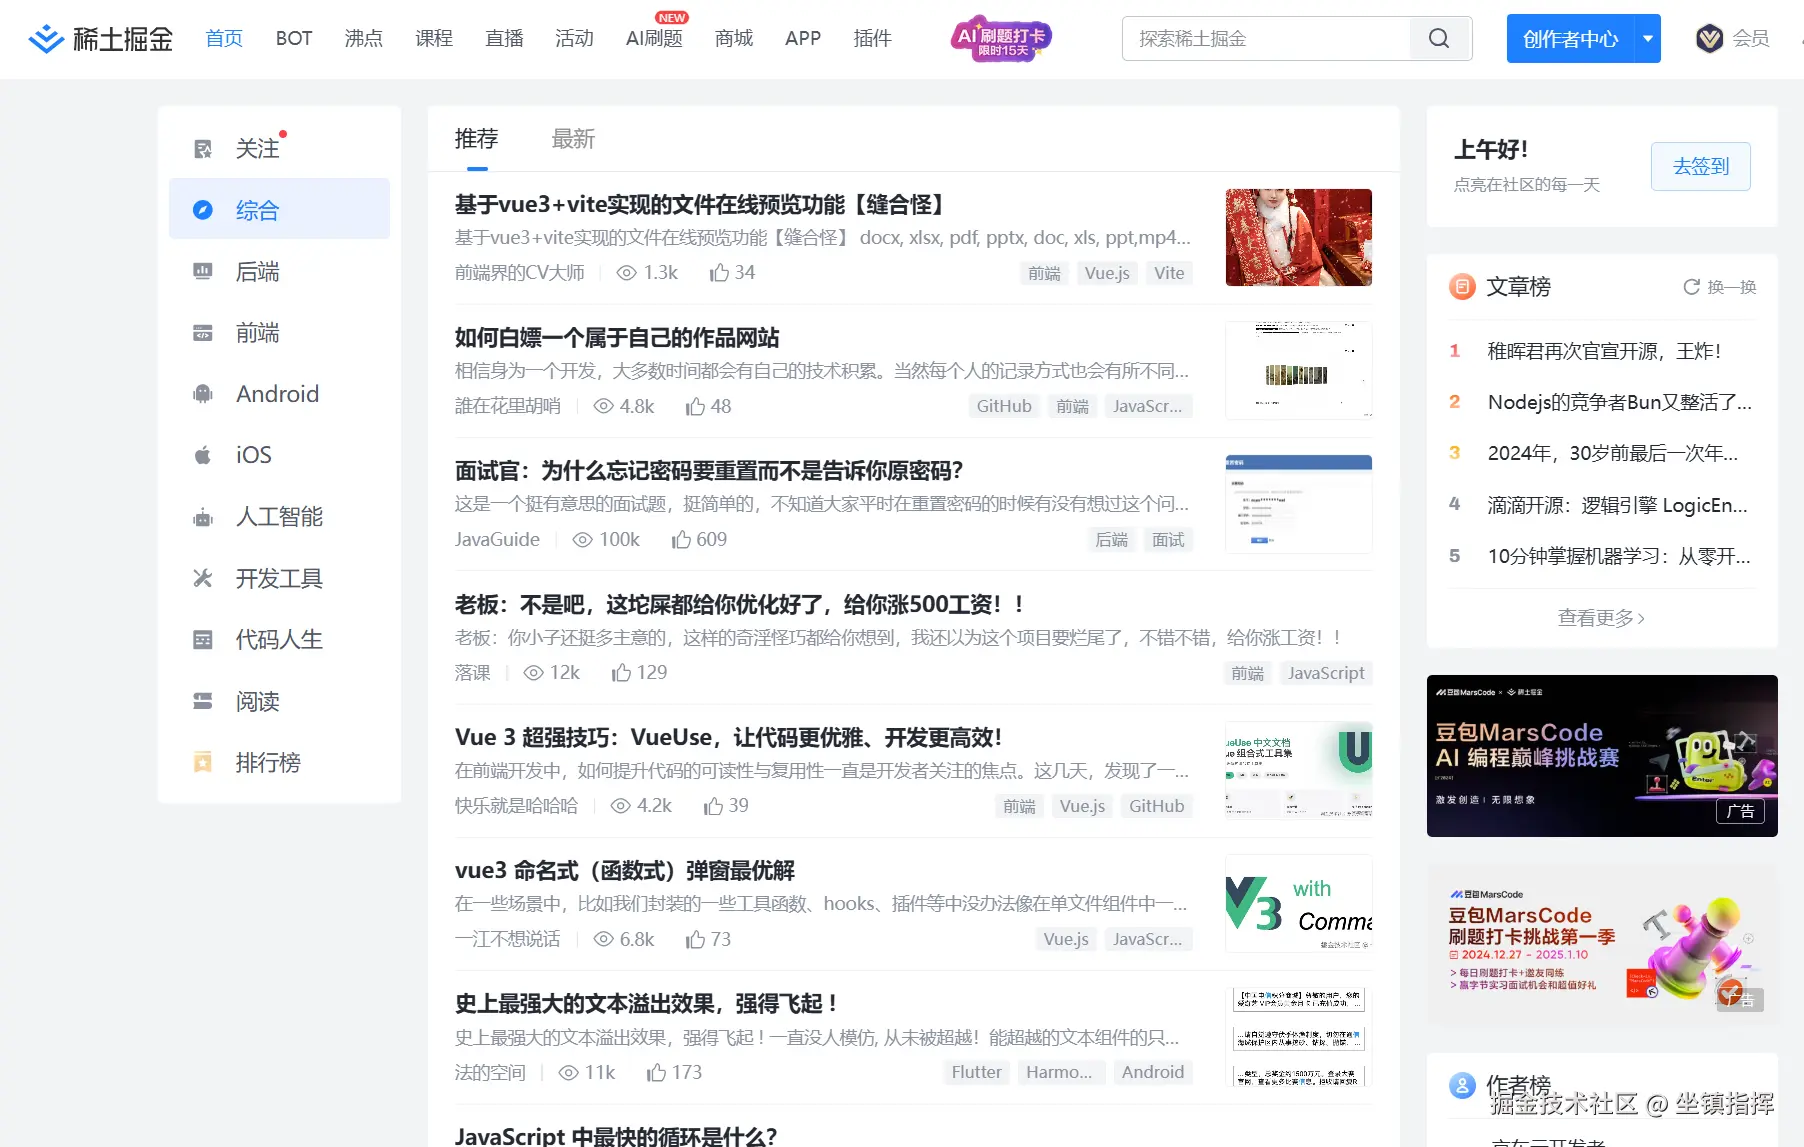Viewport: 1804px width, 1147px height.
Task: Click the 作者榜 header icon
Action: (x=1462, y=1085)
